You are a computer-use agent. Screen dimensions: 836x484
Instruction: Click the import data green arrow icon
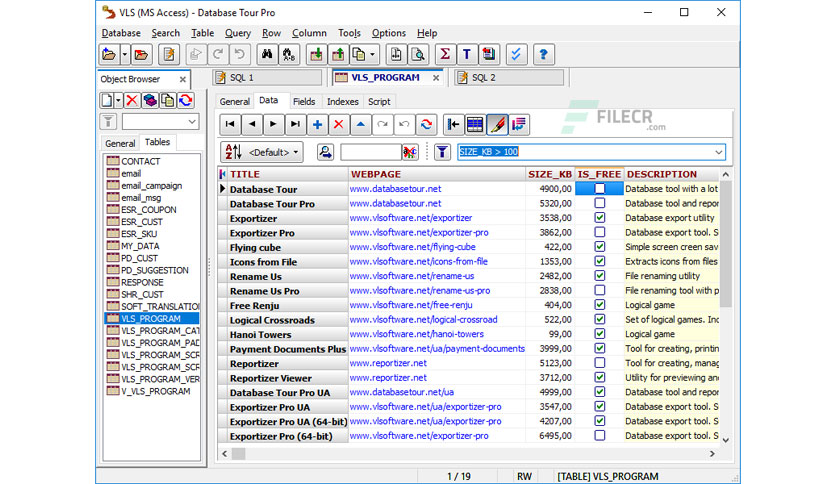(316, 54)
